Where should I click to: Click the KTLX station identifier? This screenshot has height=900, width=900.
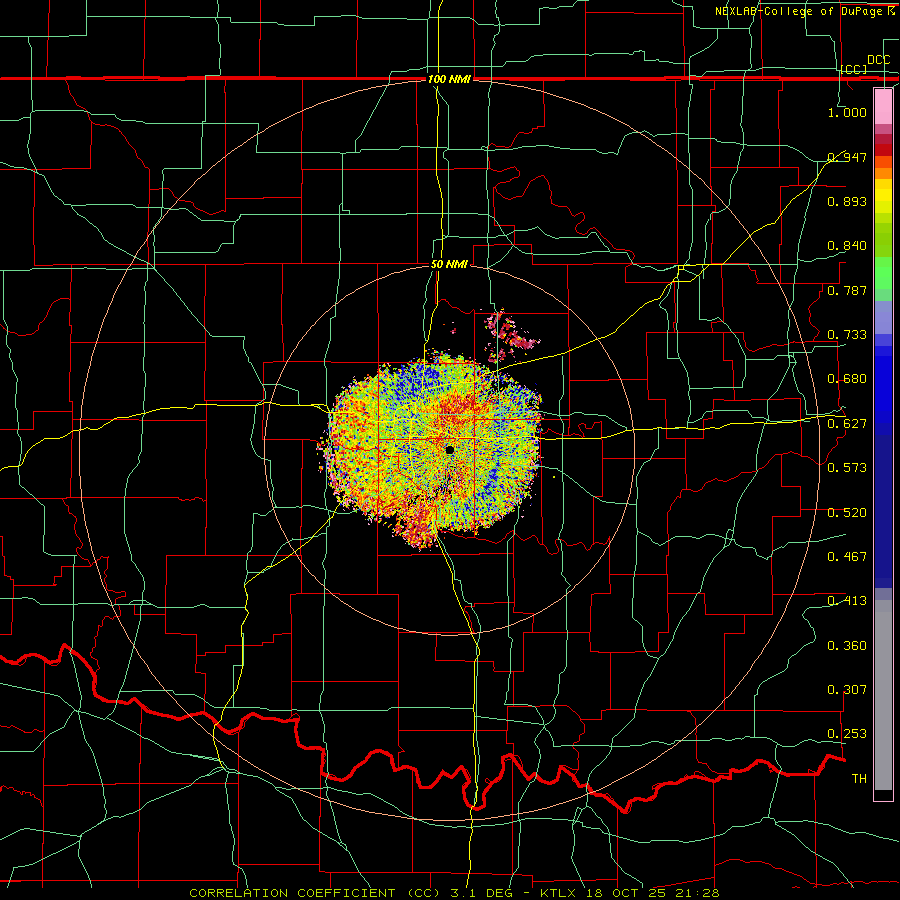pos(557,893)
